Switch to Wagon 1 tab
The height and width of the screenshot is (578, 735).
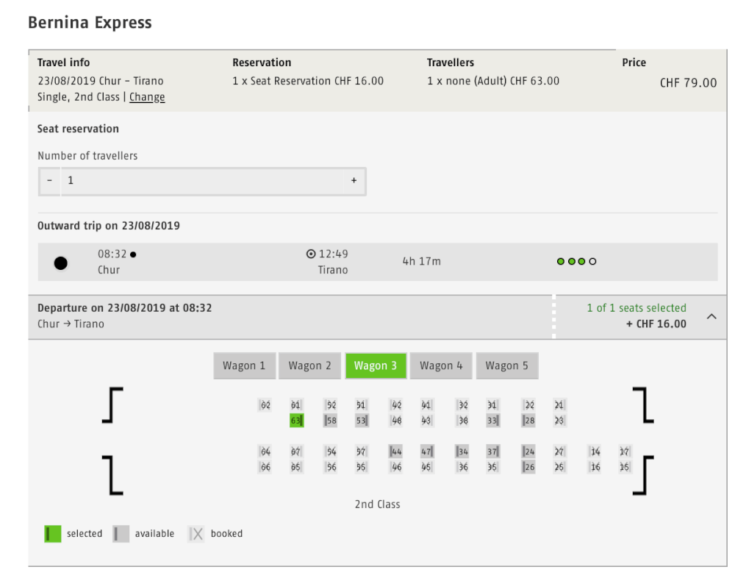coord(244,366)
